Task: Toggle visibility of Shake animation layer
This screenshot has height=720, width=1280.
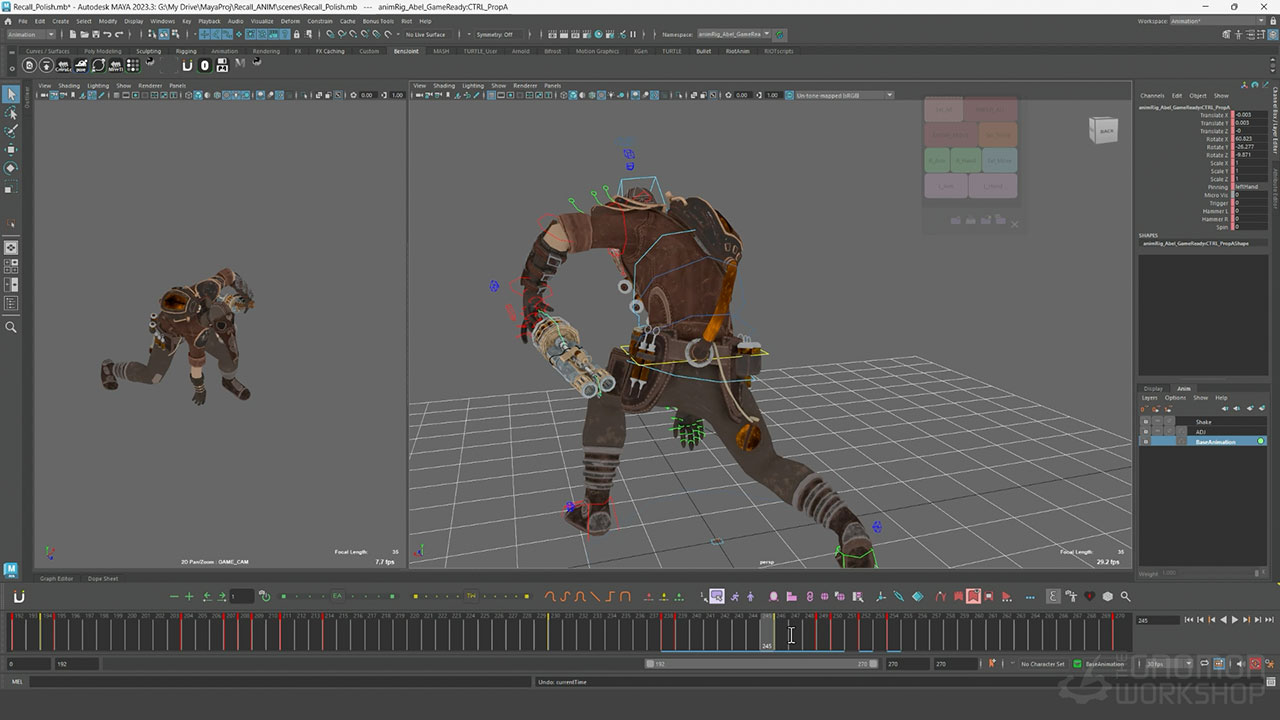Action: [1145, 422]
